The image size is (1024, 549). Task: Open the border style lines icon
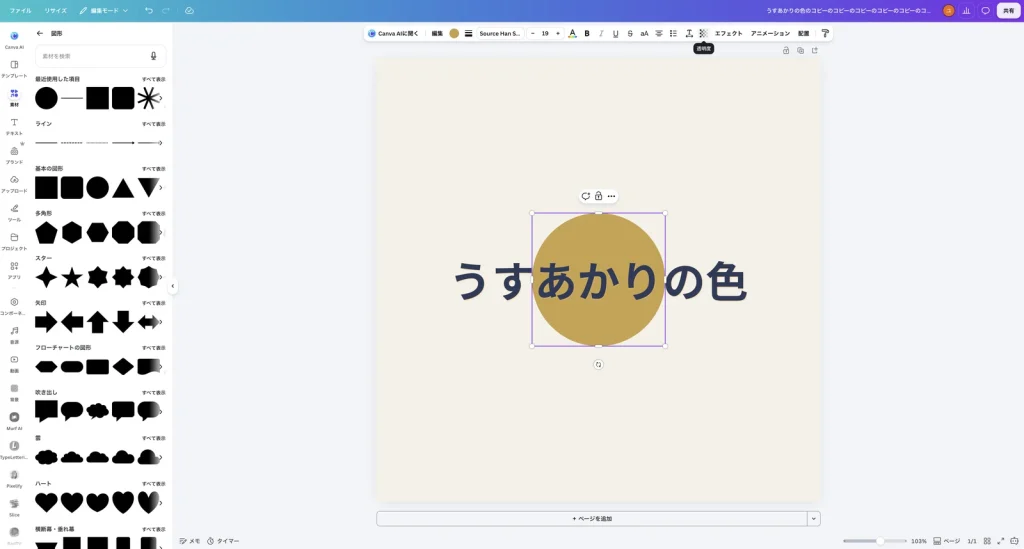point(468,33)
